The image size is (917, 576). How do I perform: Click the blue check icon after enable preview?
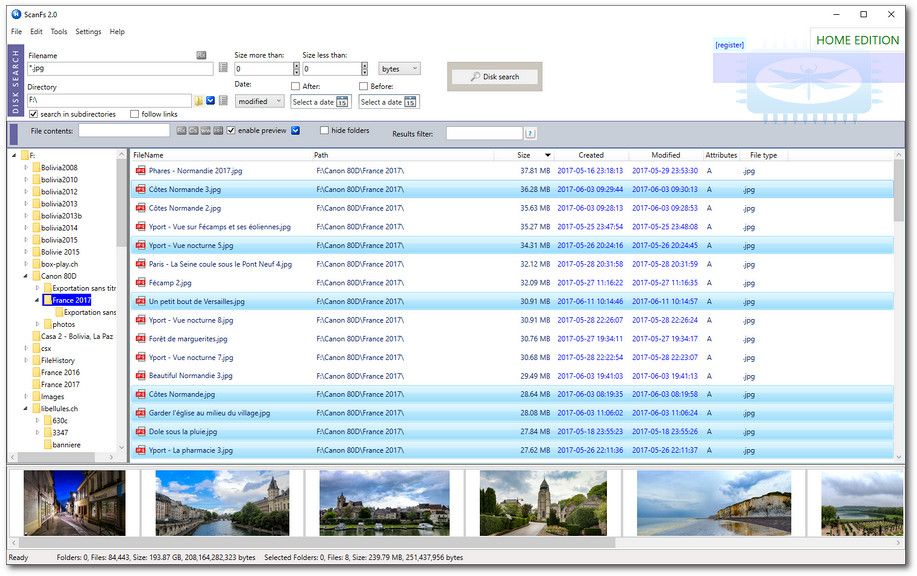(x=296, y=130)
